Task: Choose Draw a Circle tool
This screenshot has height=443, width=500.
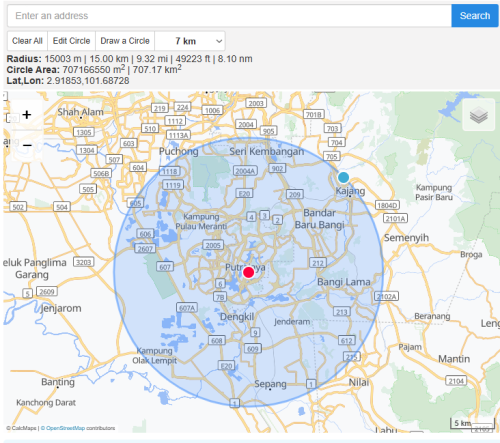Action: point(125,41)
